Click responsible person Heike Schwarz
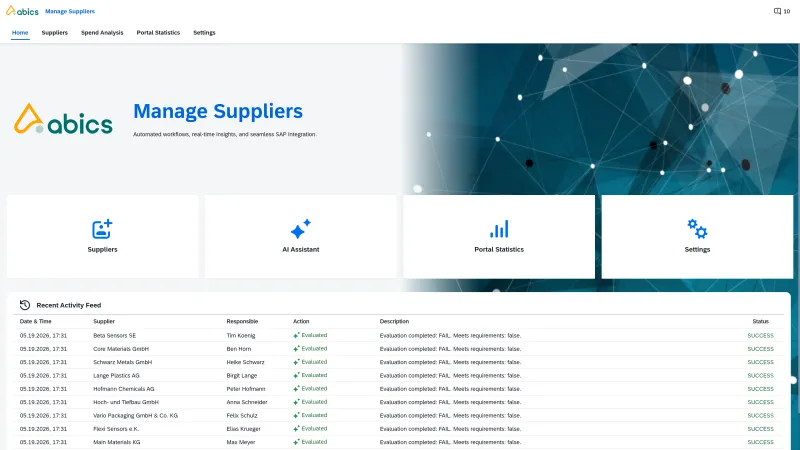This screenshot has width=800, height=450. pyautogui.click(x=245, y=362)
